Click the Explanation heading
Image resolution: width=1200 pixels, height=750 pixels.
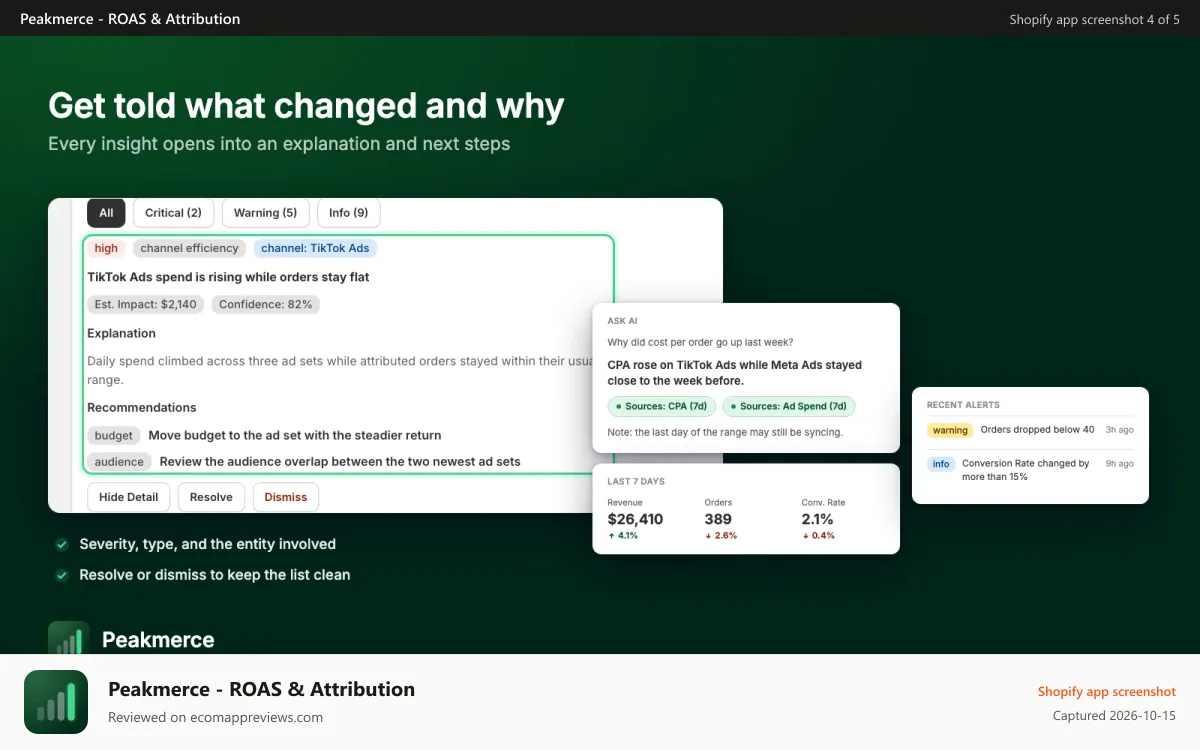click(121, 333)
